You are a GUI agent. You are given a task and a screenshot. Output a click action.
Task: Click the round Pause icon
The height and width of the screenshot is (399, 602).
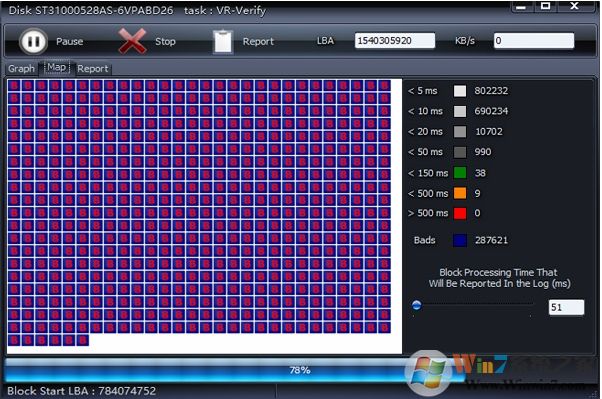point(33,41)
